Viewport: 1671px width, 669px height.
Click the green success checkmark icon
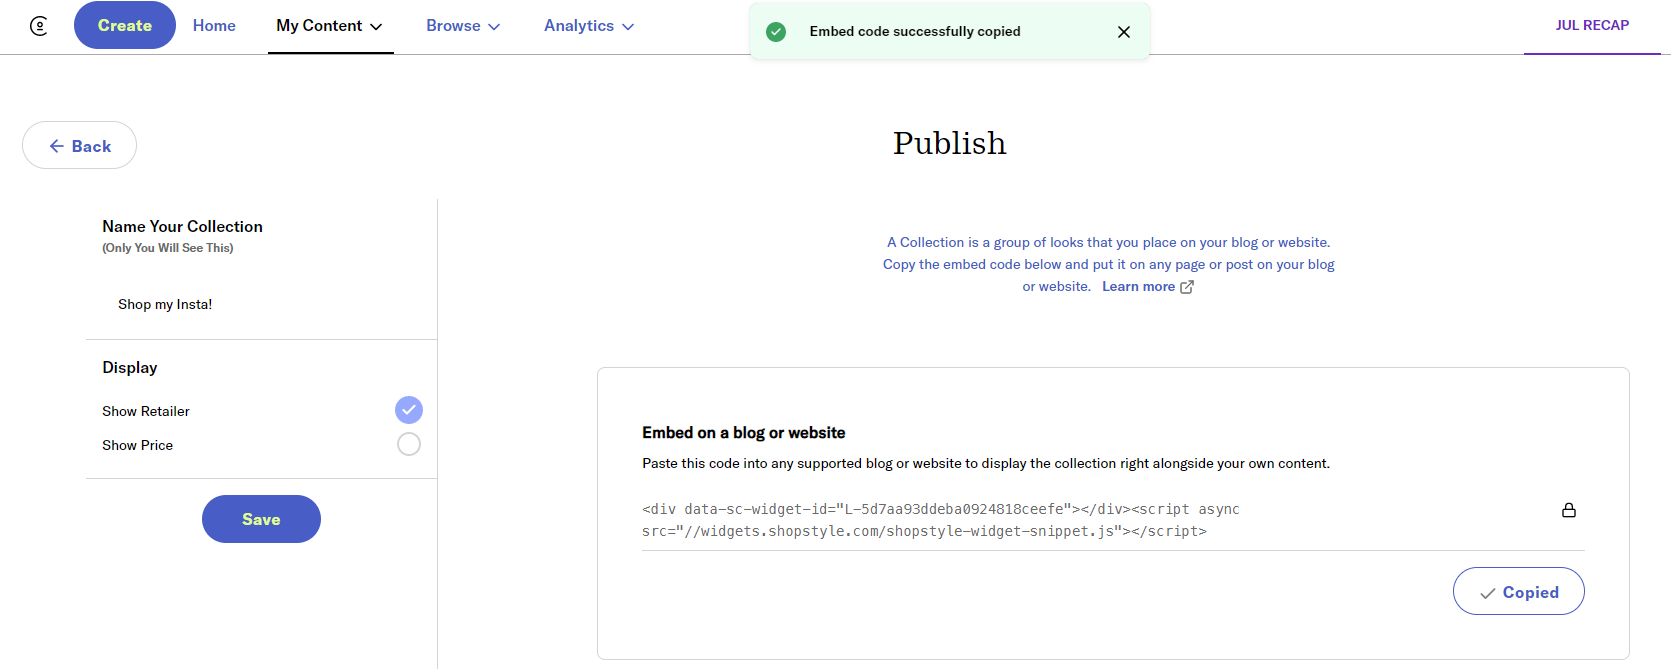pos(776,32)
